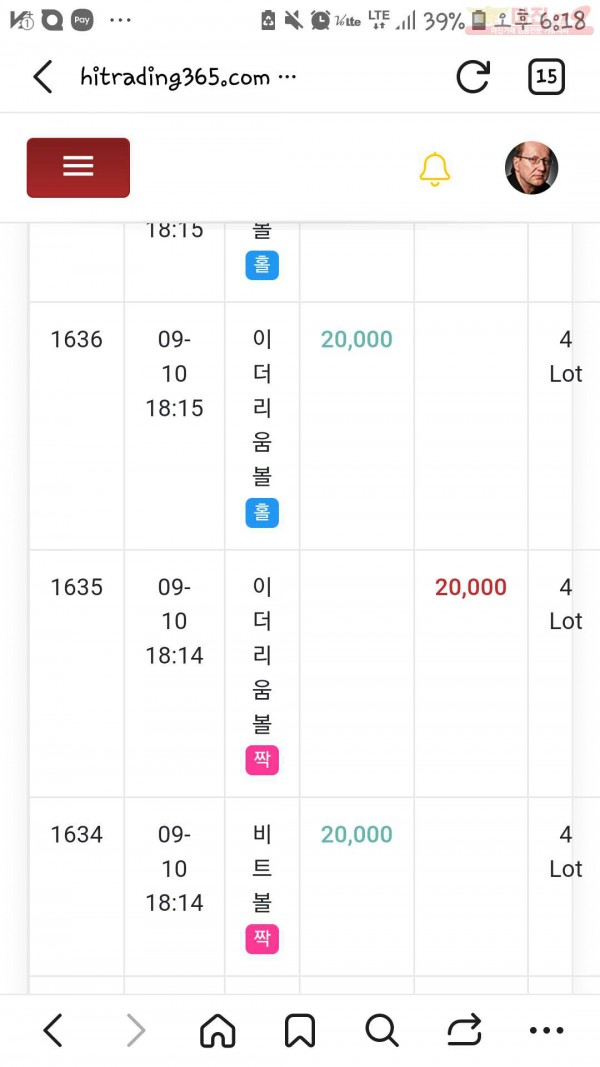
Task: Tap the pink 짝 badge in row 1635
Action: (262, 759)
